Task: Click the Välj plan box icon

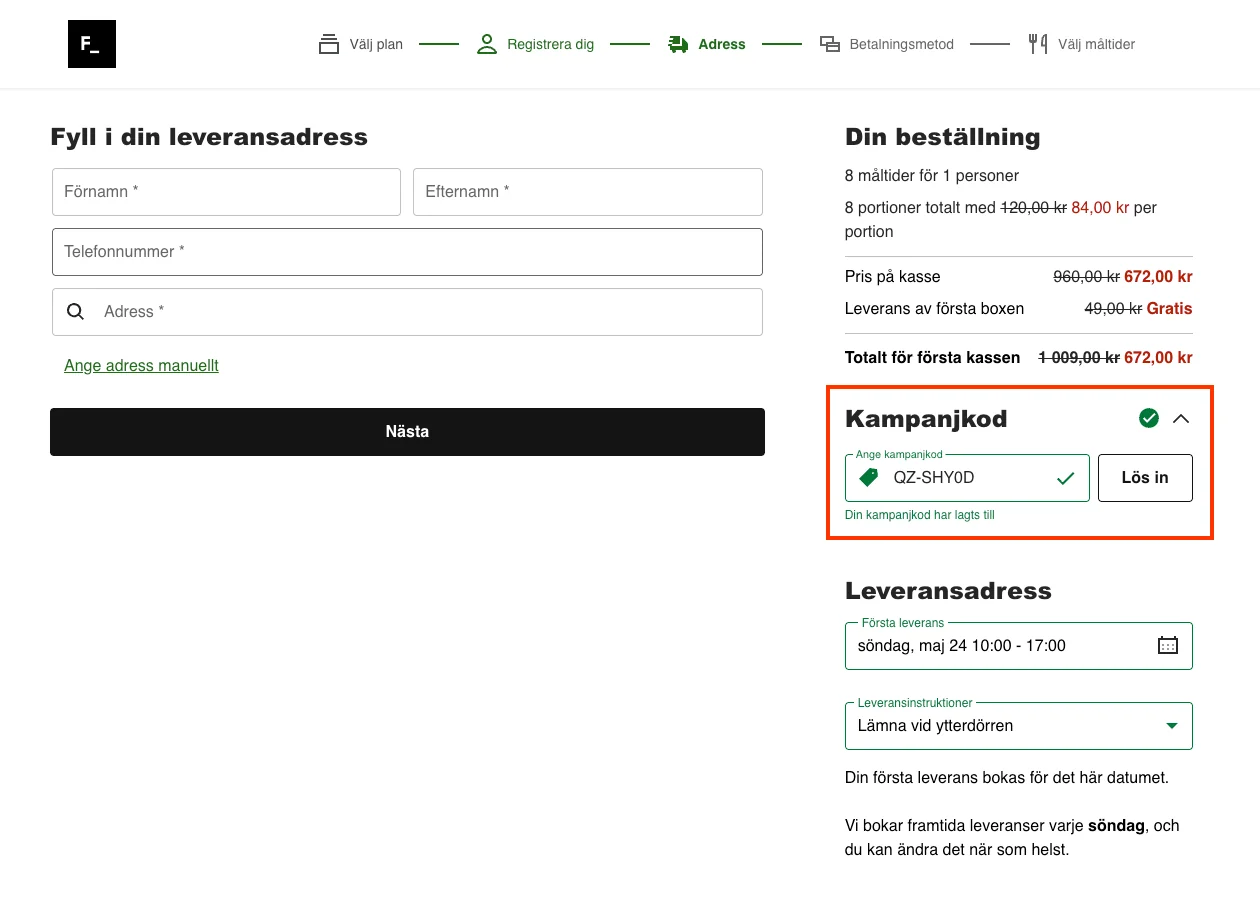Action: click(329, 44)
